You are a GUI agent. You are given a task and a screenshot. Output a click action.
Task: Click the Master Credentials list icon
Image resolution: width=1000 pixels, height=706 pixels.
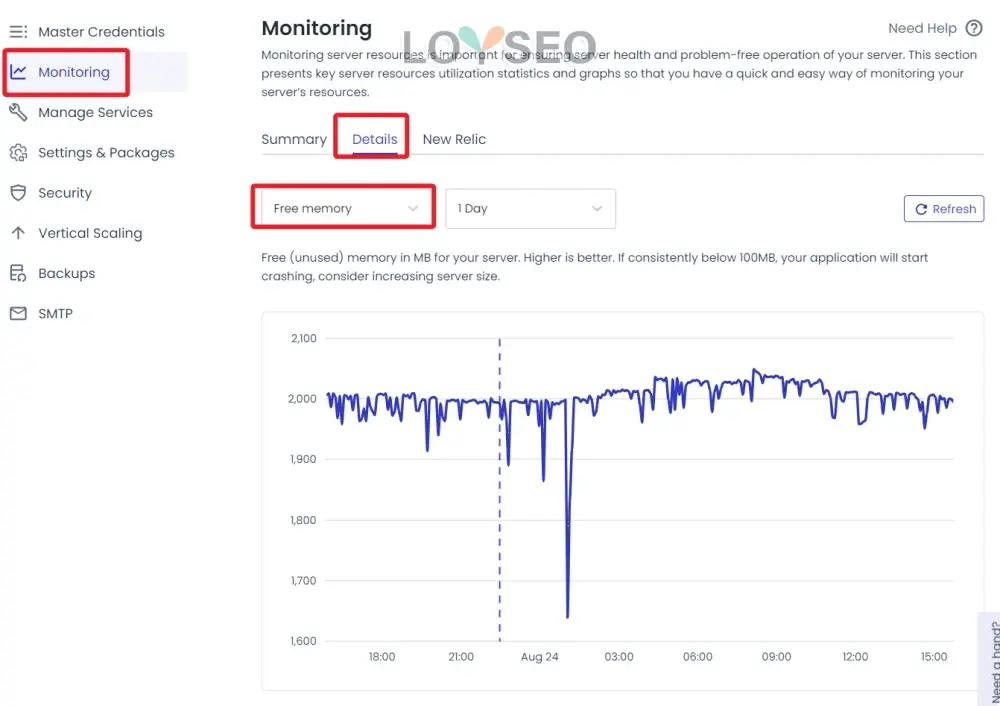pyautogui.click(x=18, y=31)
